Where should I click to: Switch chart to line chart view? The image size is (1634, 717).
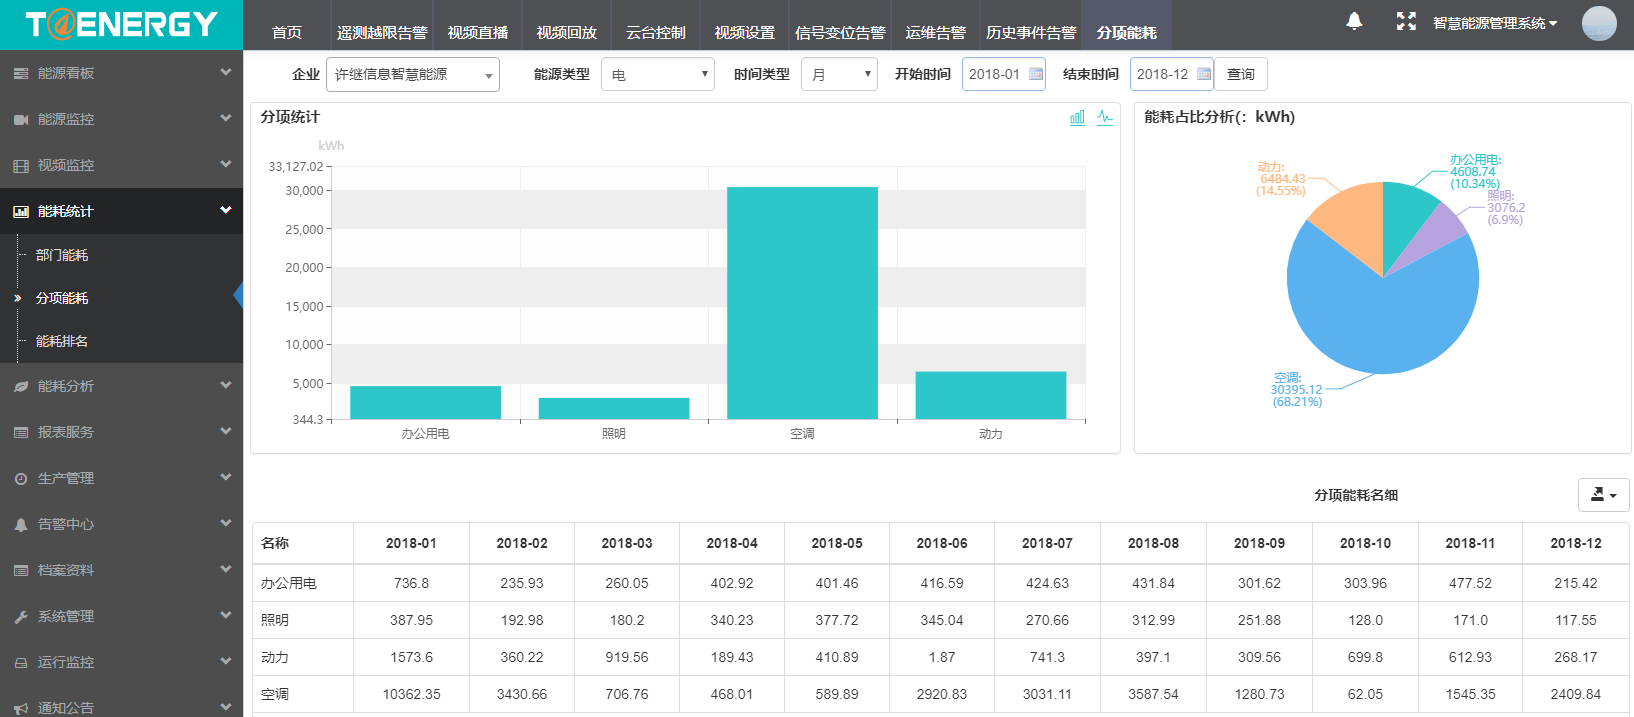(x=1104, y=117)
